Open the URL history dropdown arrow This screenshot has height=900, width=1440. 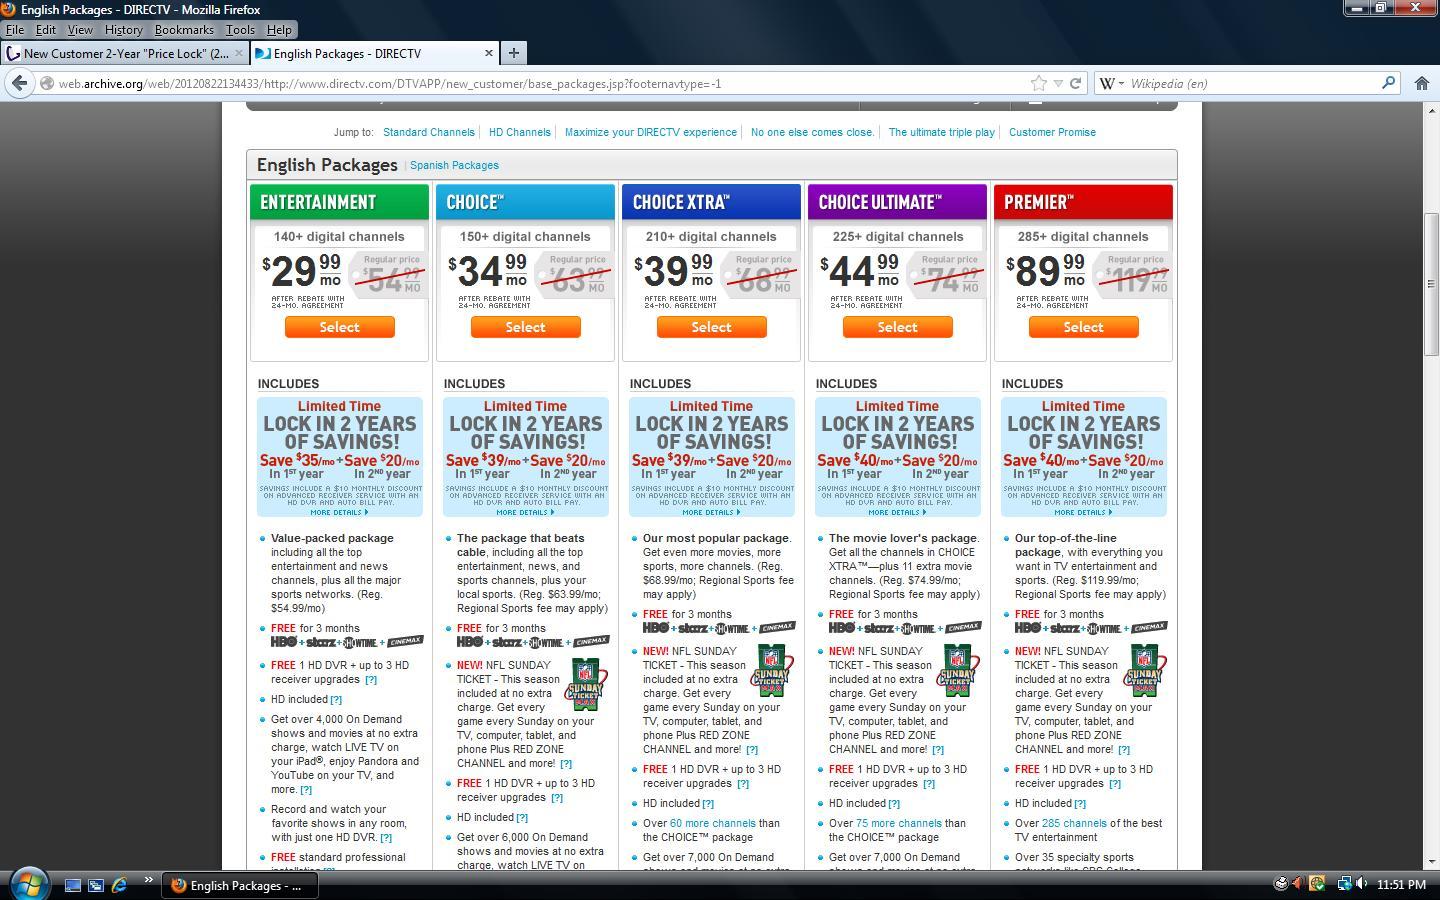(x=1058, y=83)
